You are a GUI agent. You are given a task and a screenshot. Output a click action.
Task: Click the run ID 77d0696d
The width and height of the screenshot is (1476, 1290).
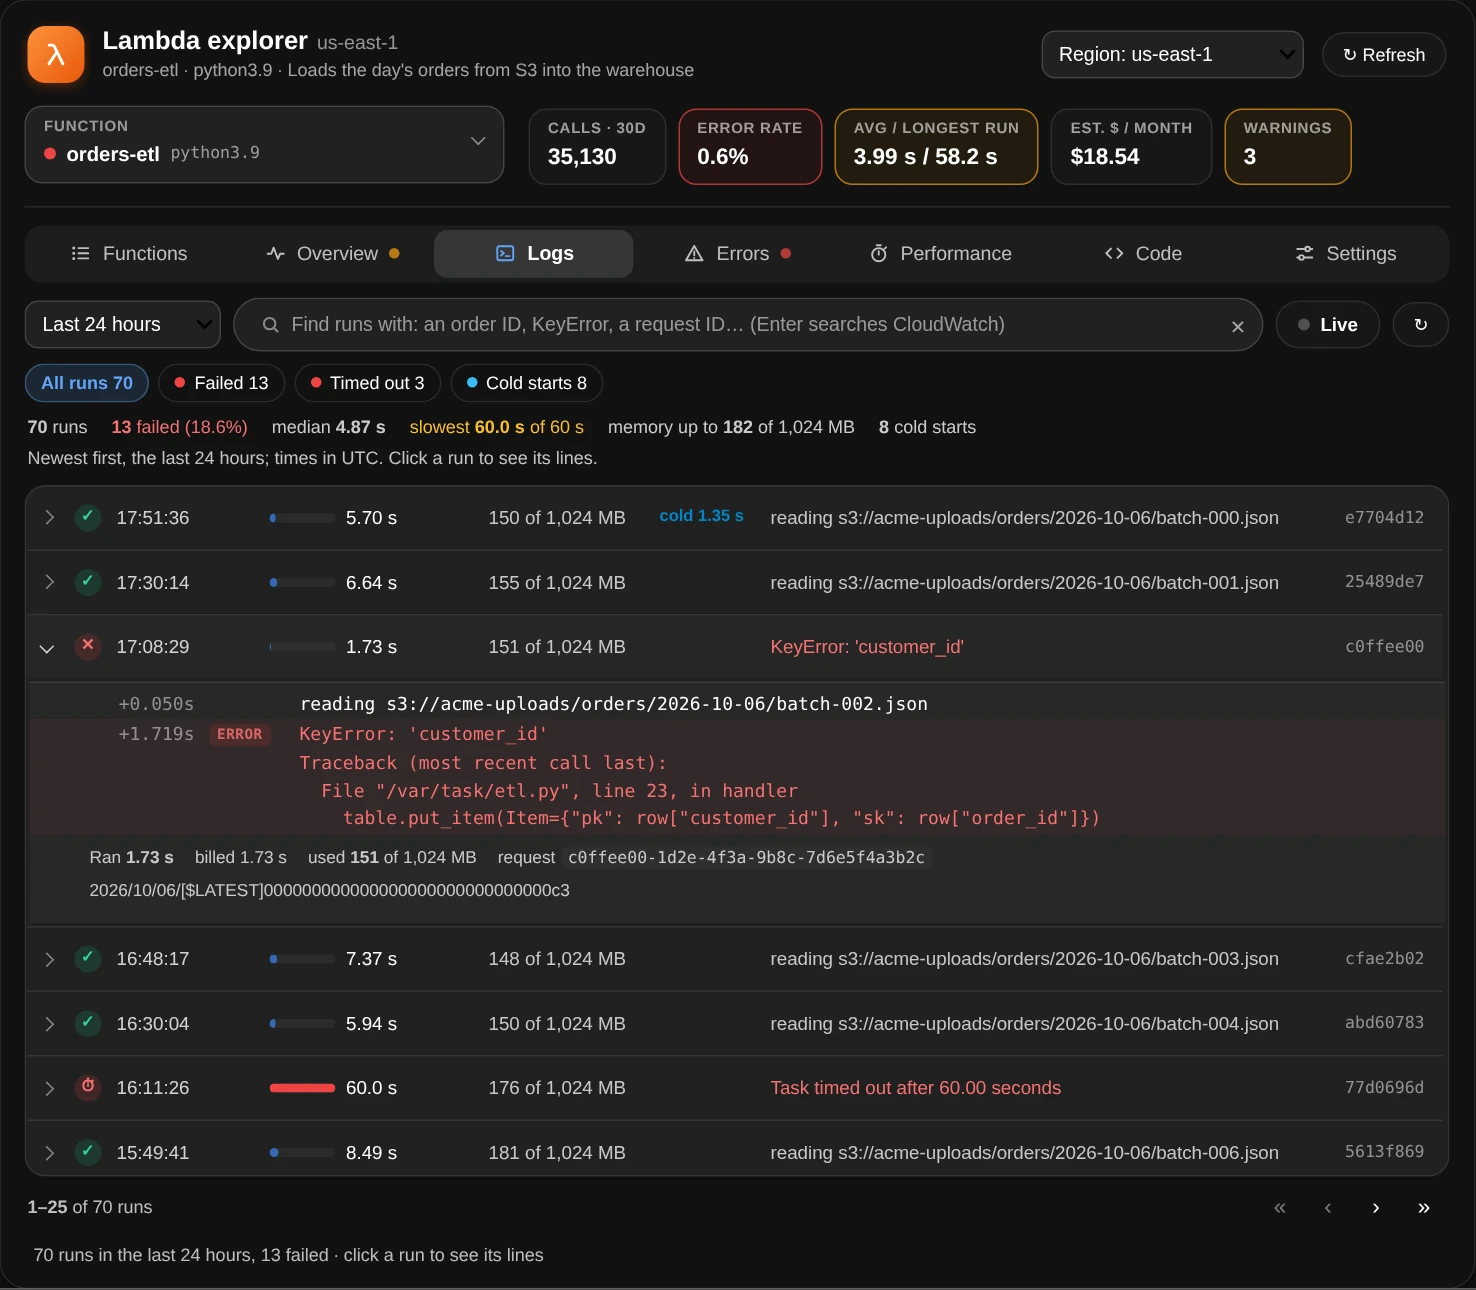click(x=1384, y=1087)
